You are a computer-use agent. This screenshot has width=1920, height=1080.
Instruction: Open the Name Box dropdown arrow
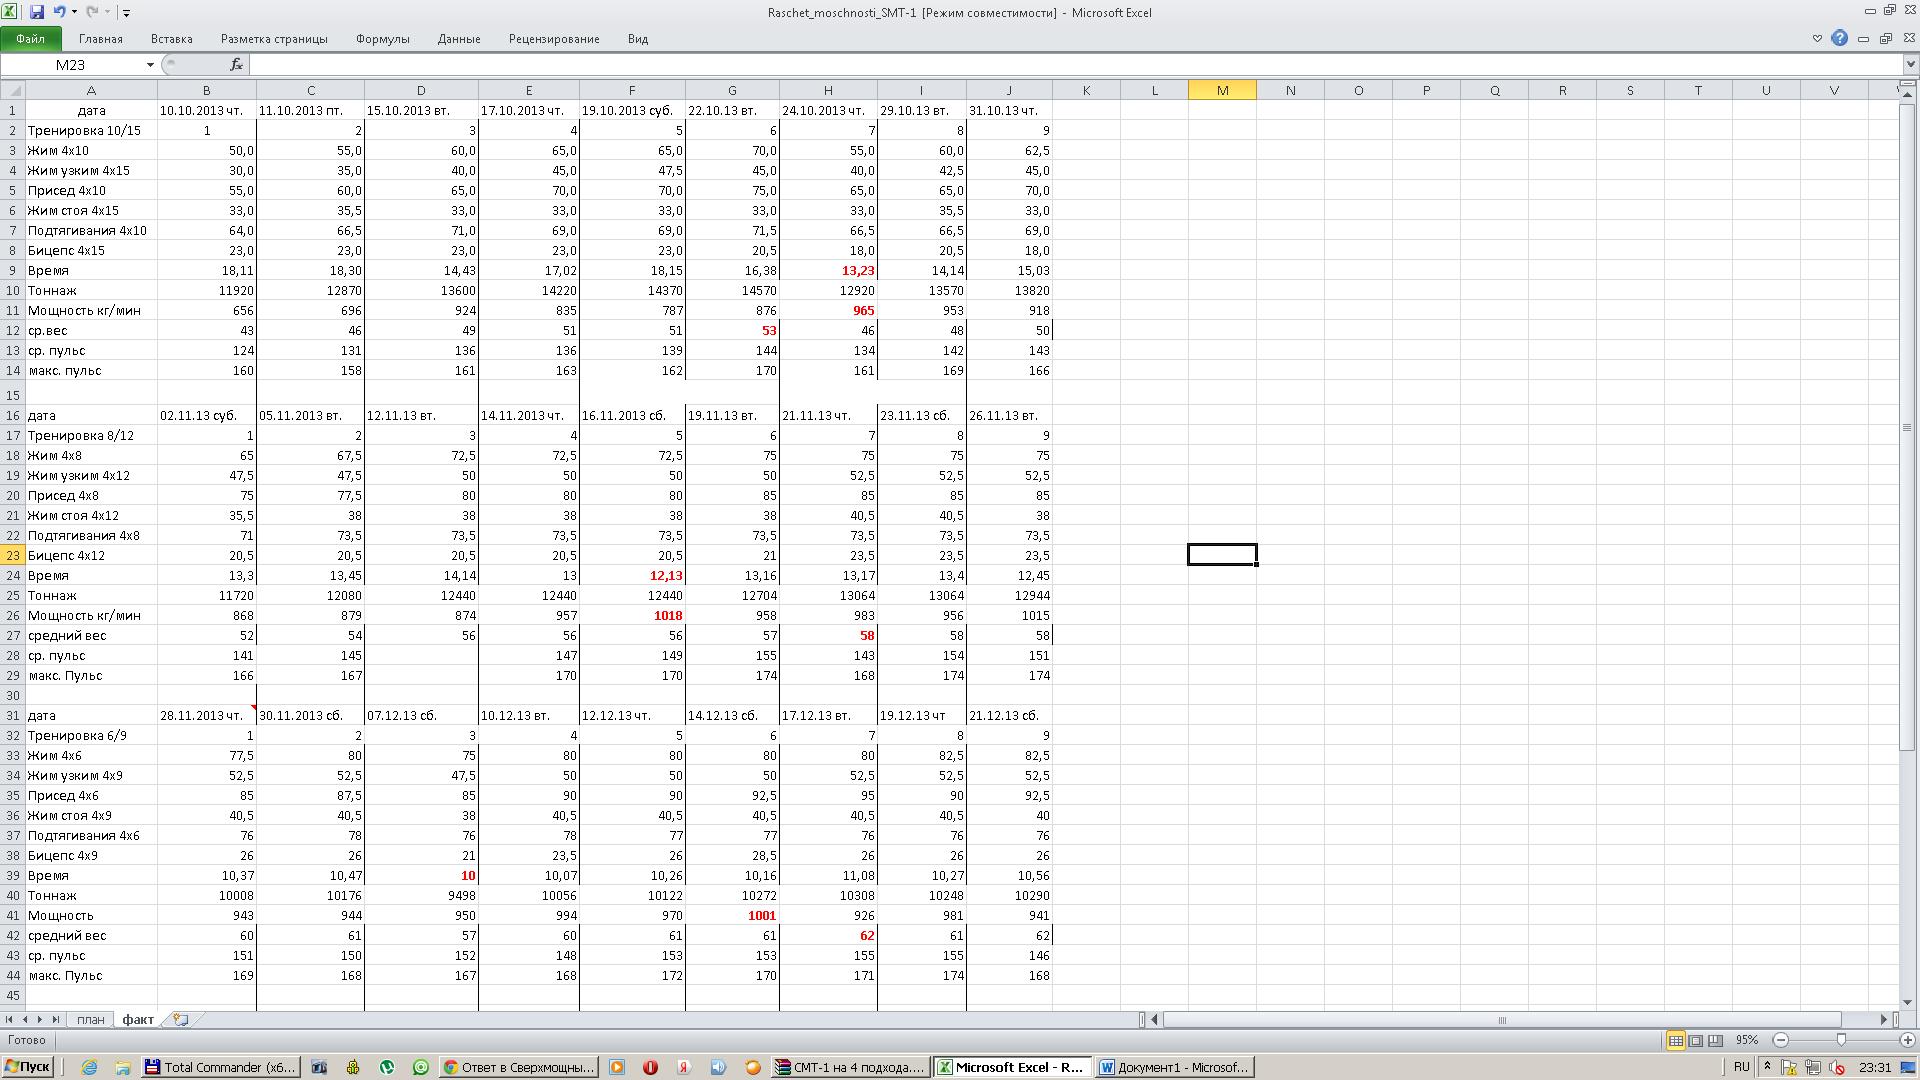point(150,64)
